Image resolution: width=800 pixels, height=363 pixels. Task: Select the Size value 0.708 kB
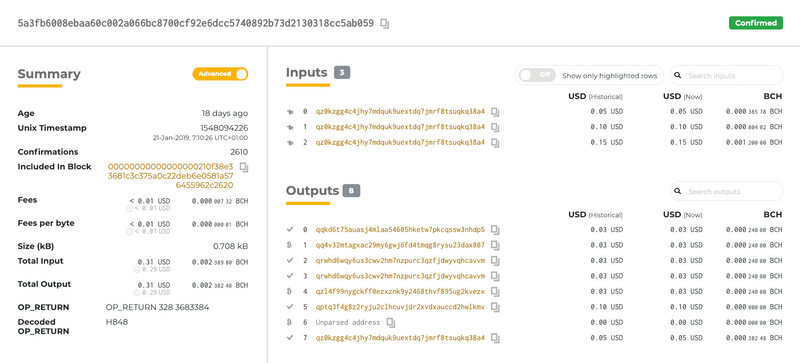(x=231, y=247)
